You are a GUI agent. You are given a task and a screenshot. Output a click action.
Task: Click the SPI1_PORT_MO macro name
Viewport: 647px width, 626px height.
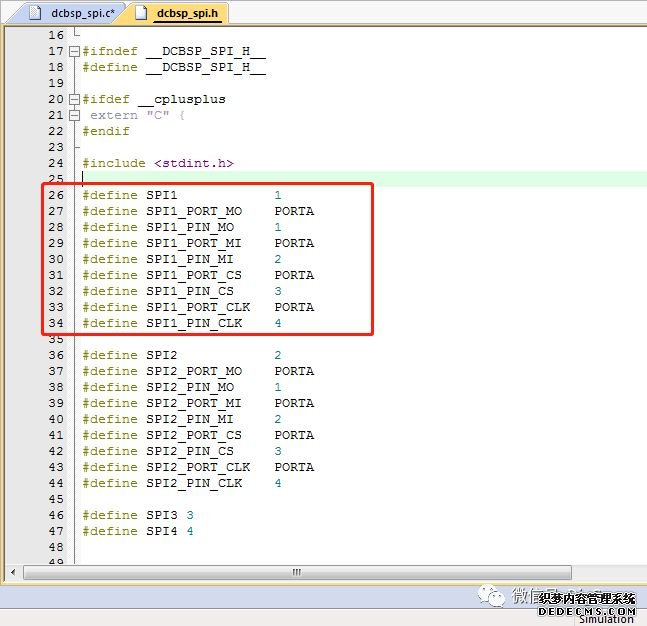[193, 211]
